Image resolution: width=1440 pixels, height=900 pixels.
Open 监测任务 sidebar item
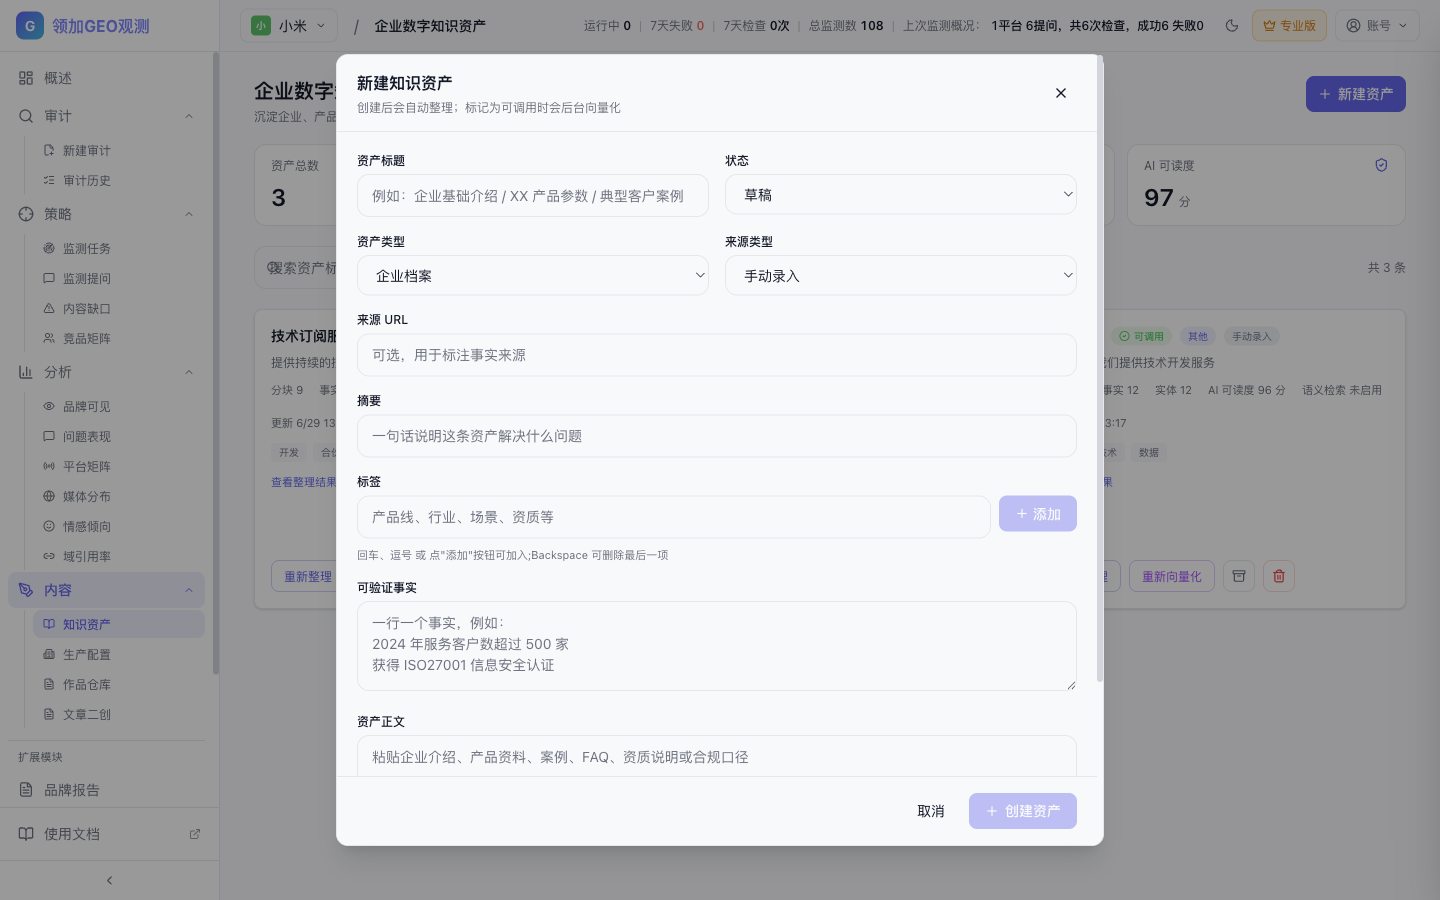point(118,248)
